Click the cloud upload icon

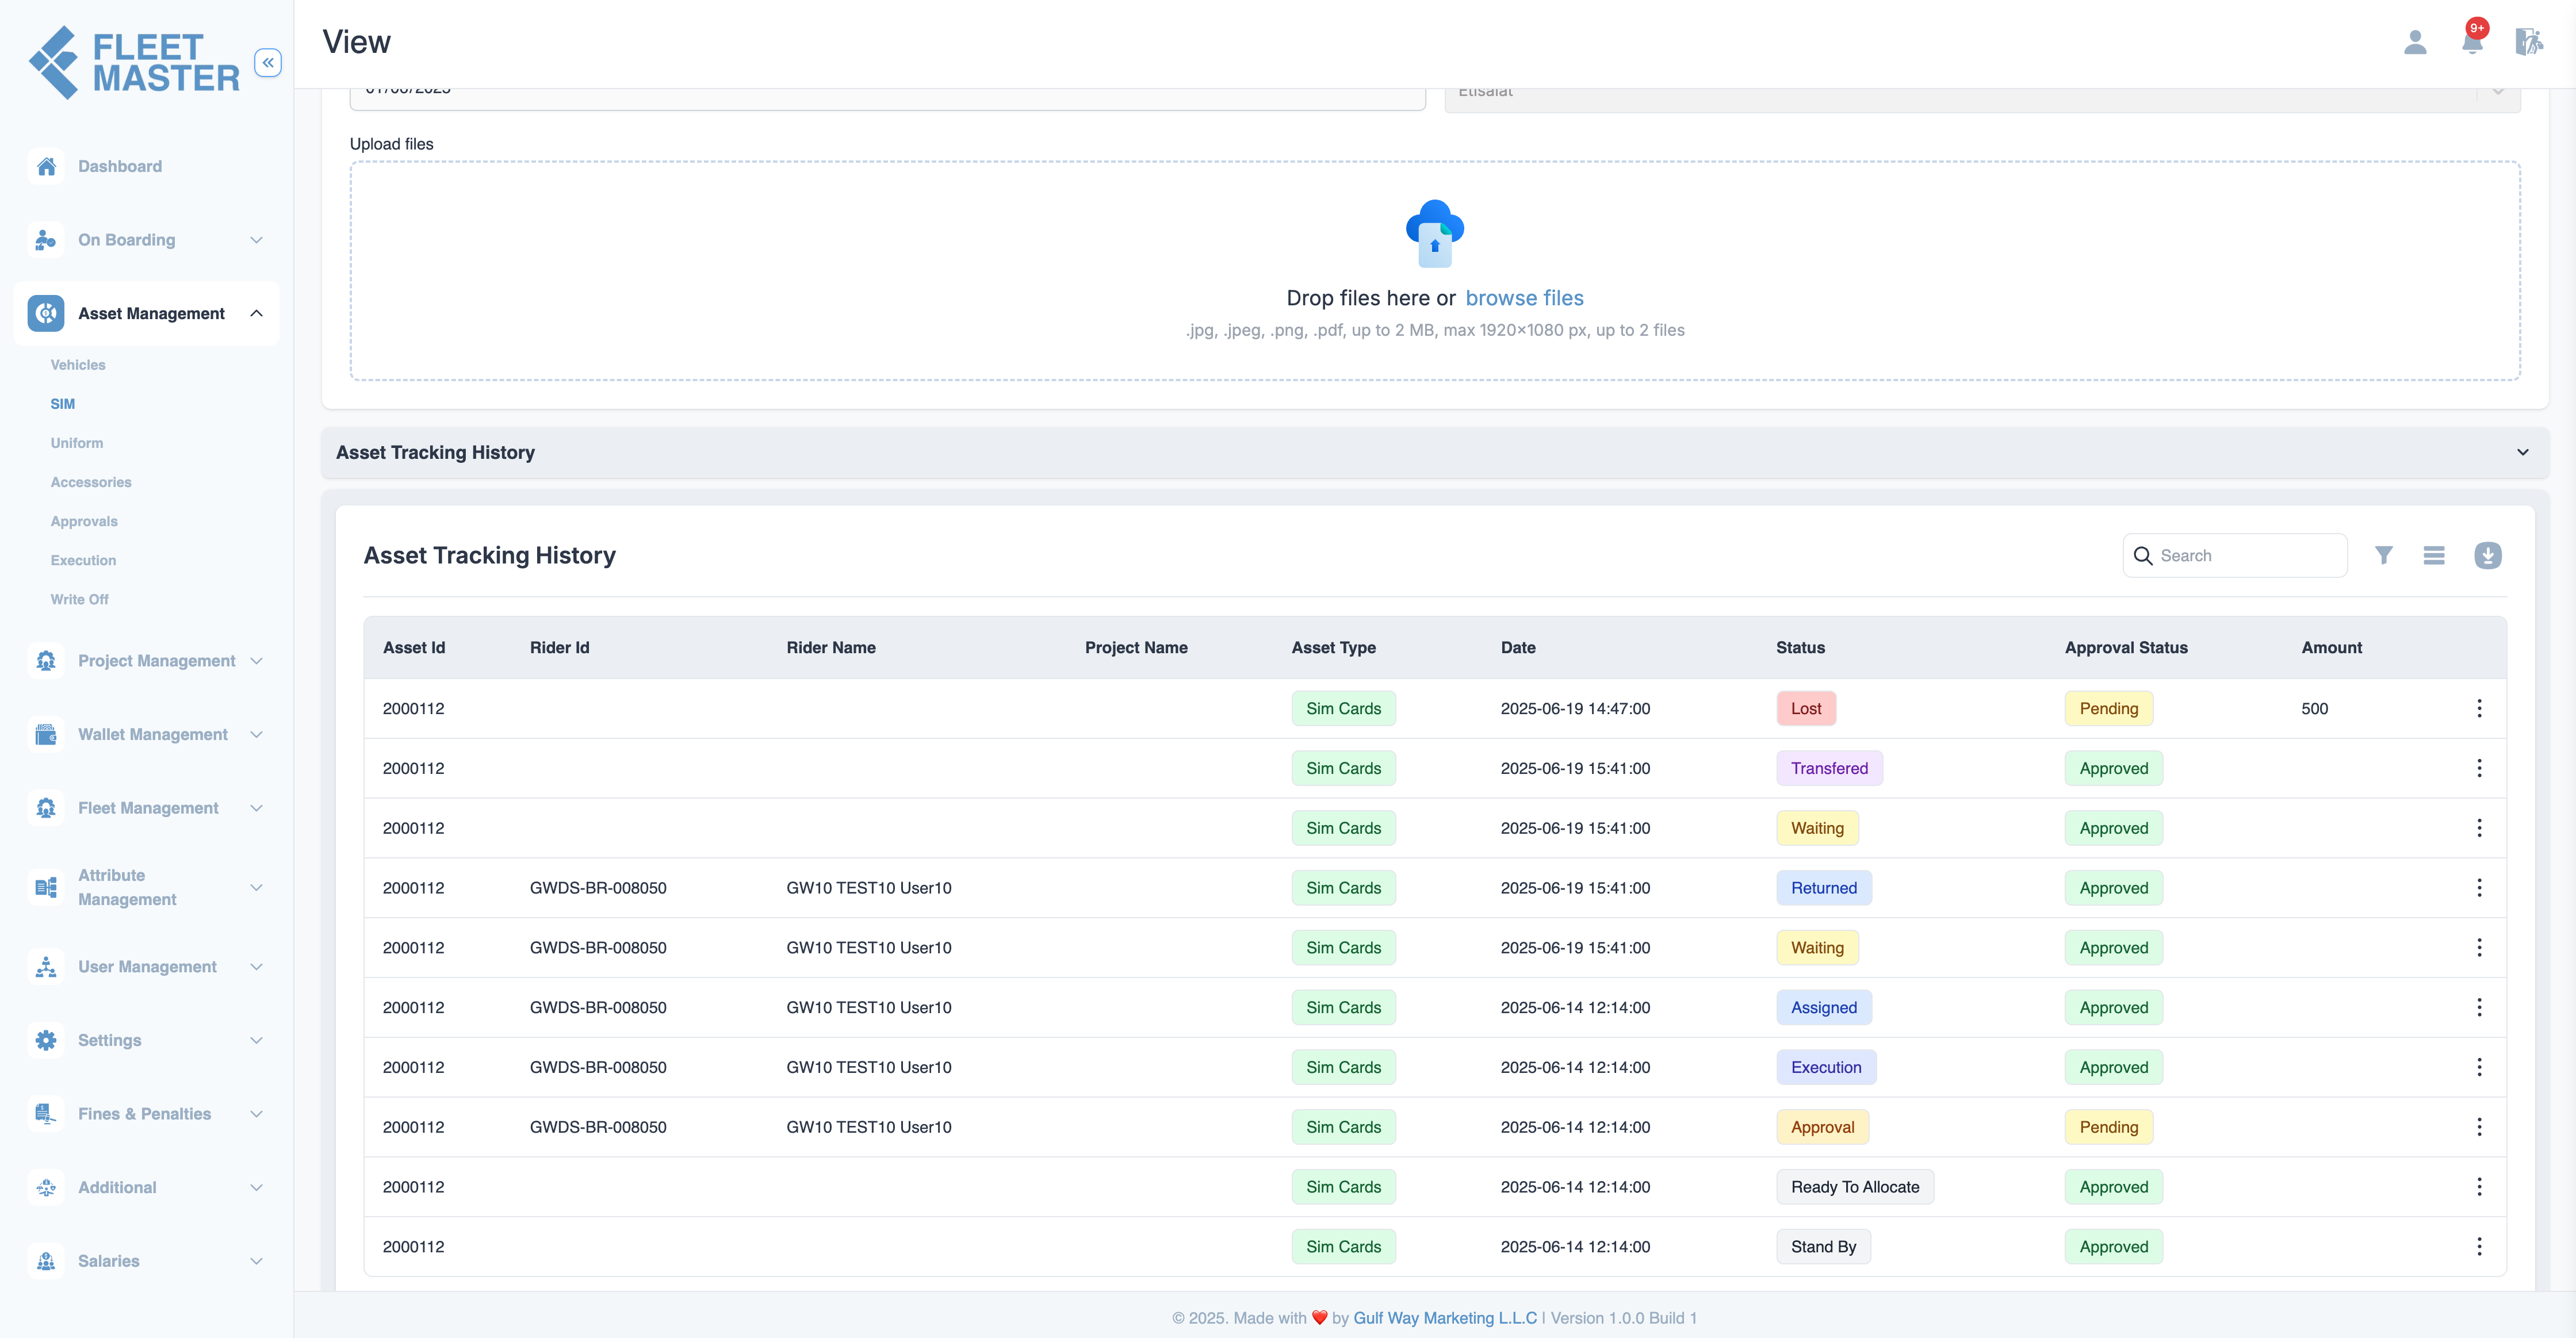pos(1435,233)
